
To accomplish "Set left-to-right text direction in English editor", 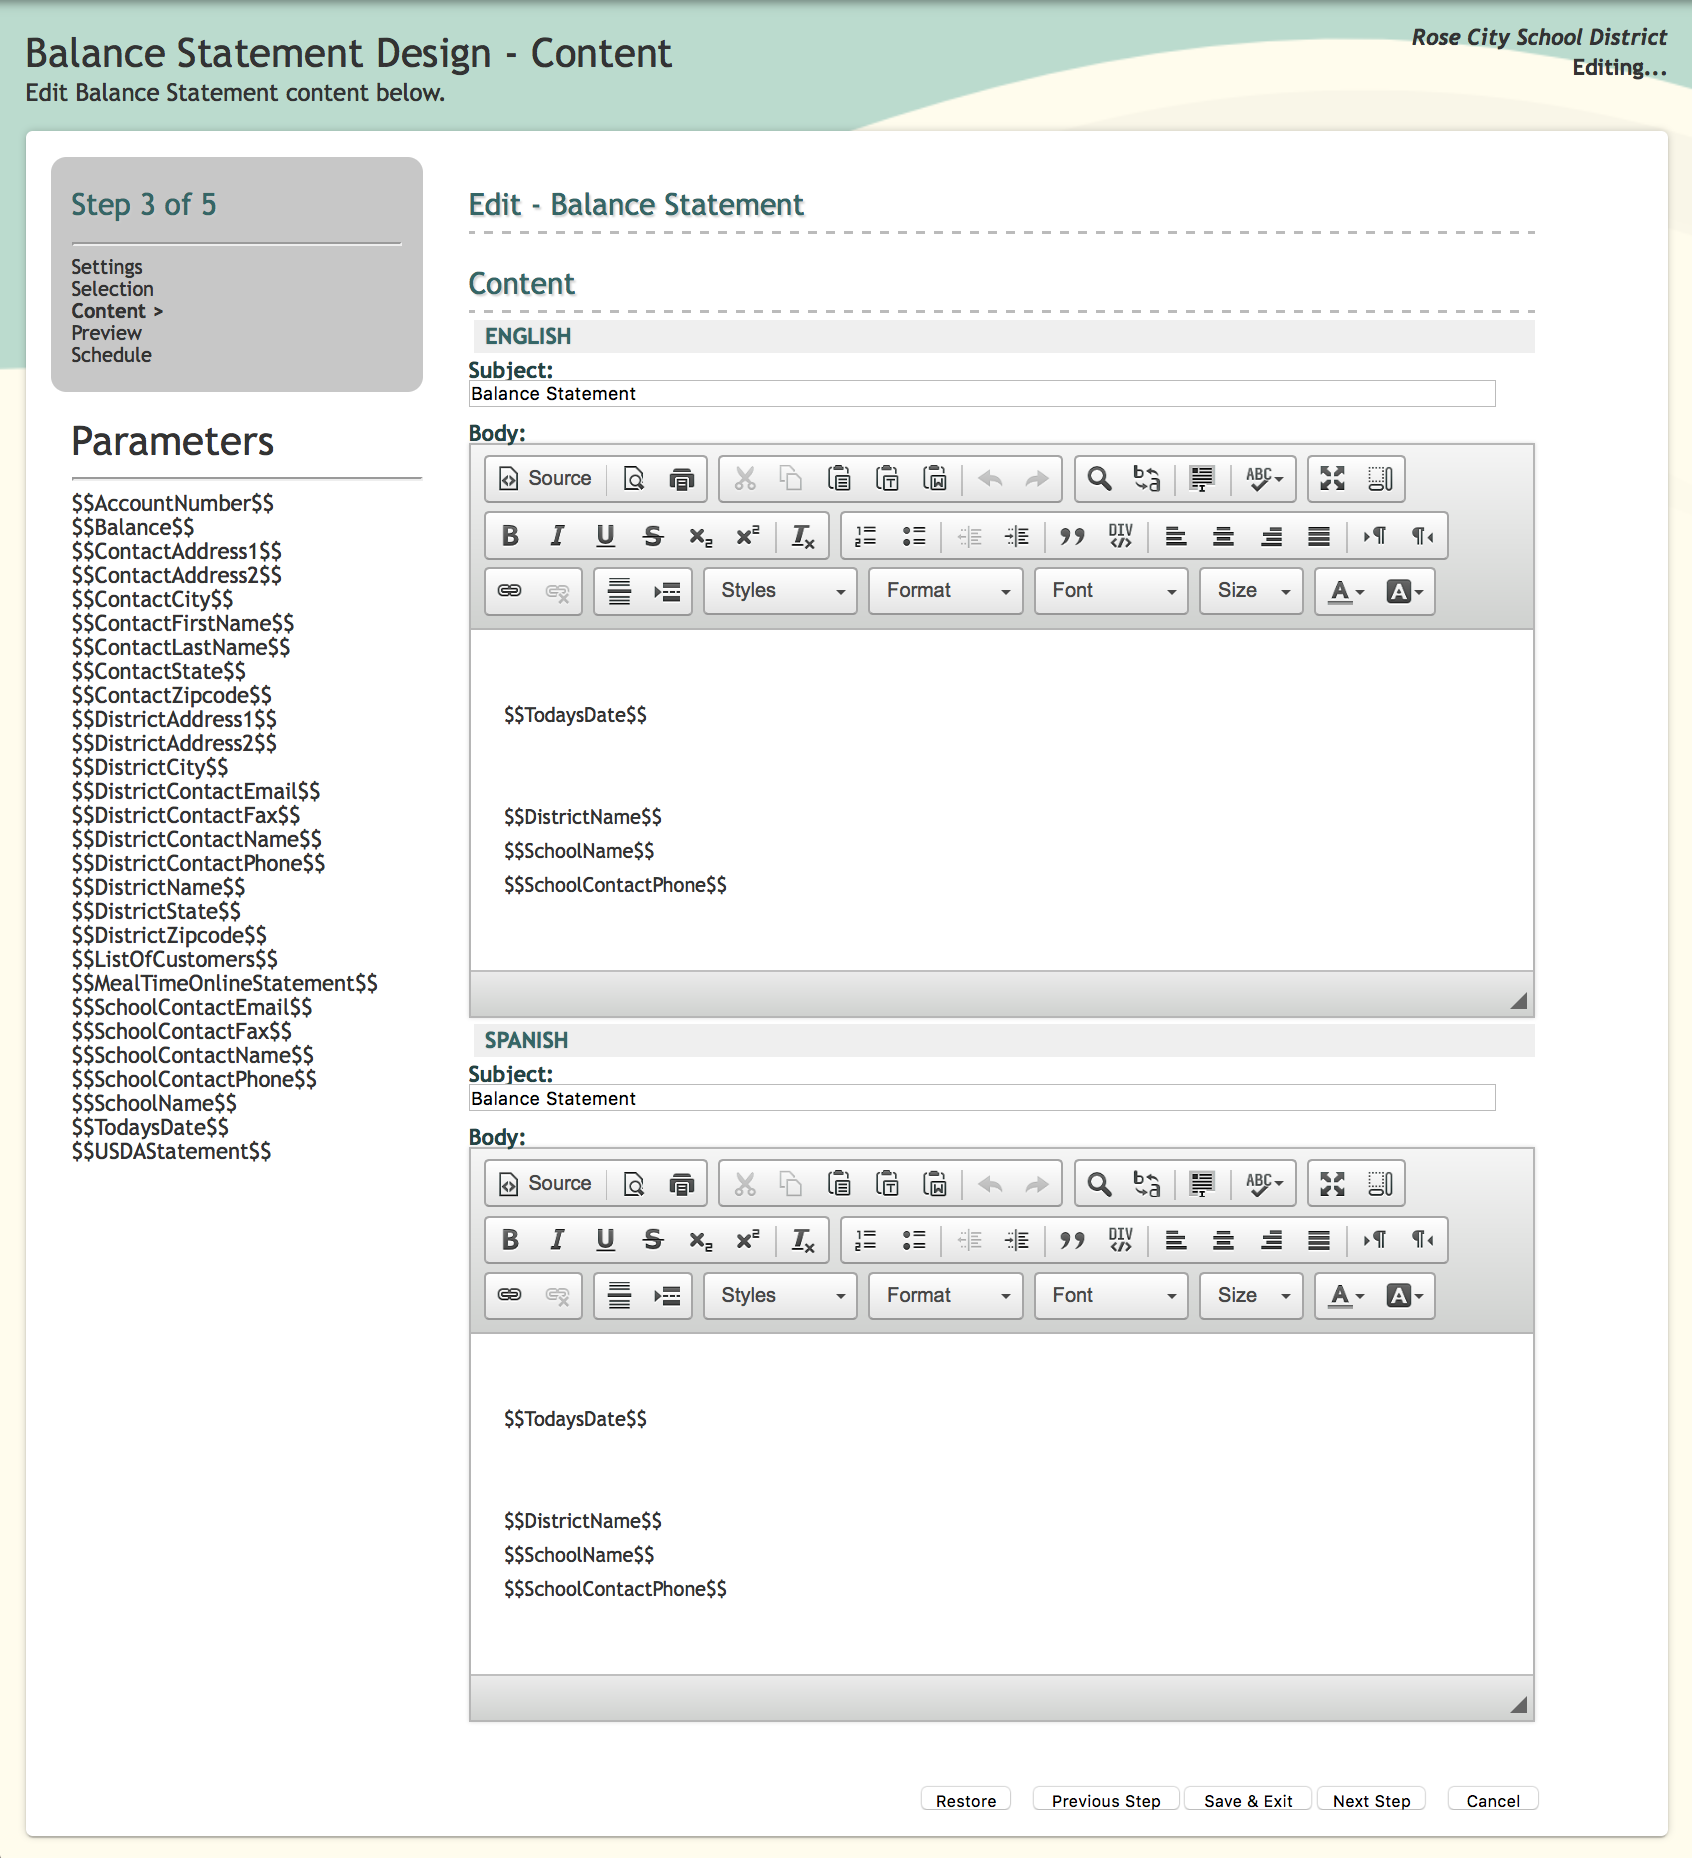I will click(1375, 536).
